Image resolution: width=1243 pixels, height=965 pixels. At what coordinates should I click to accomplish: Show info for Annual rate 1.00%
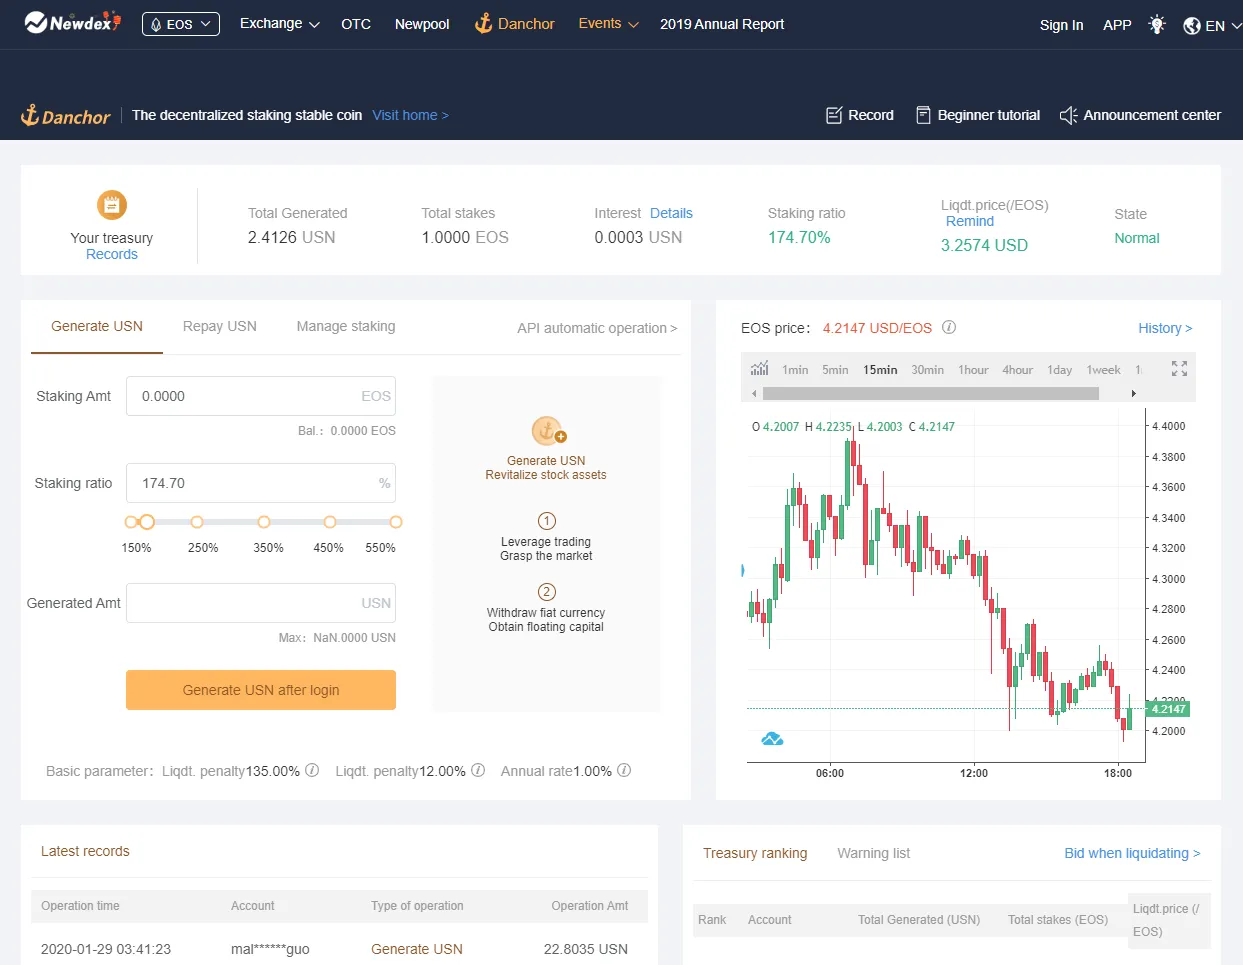pyautogui.click(x=624, y=770)
